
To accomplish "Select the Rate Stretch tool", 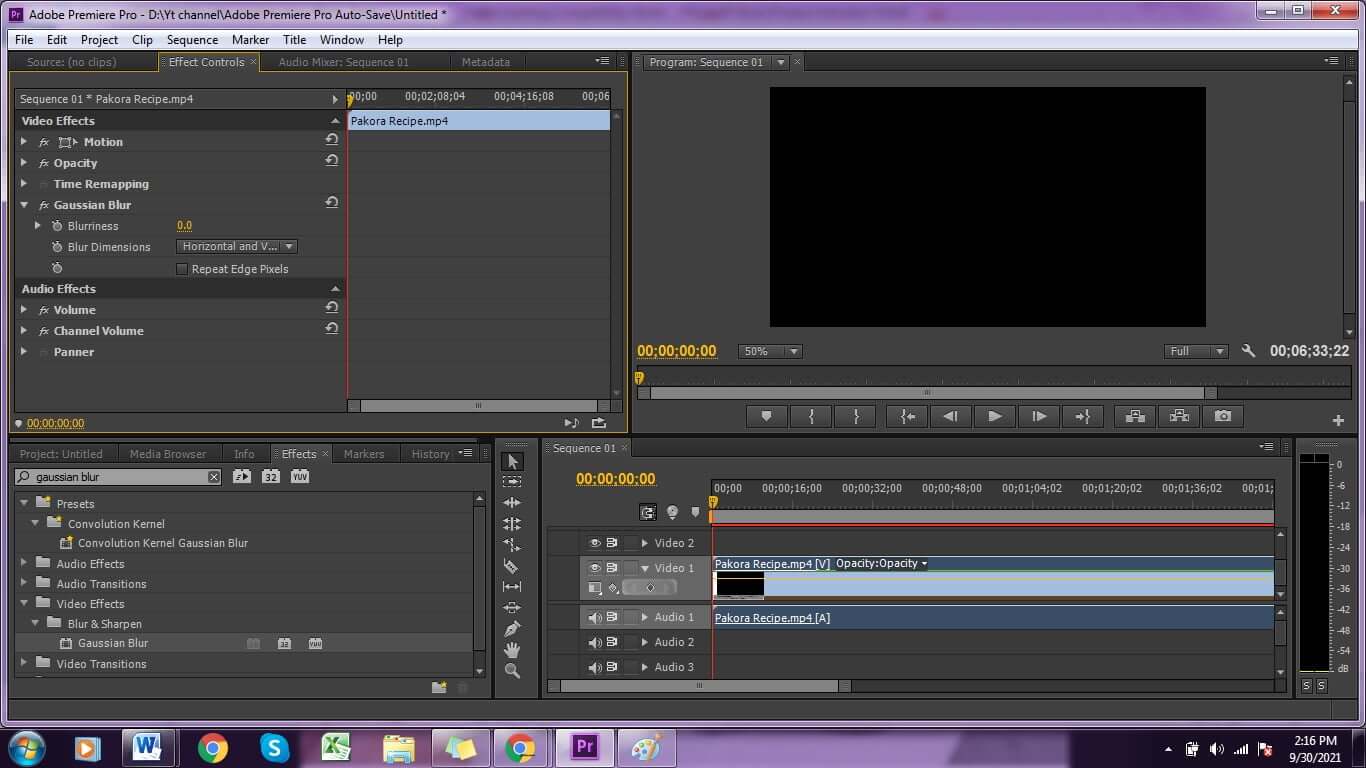I will [x=512, y=545].
